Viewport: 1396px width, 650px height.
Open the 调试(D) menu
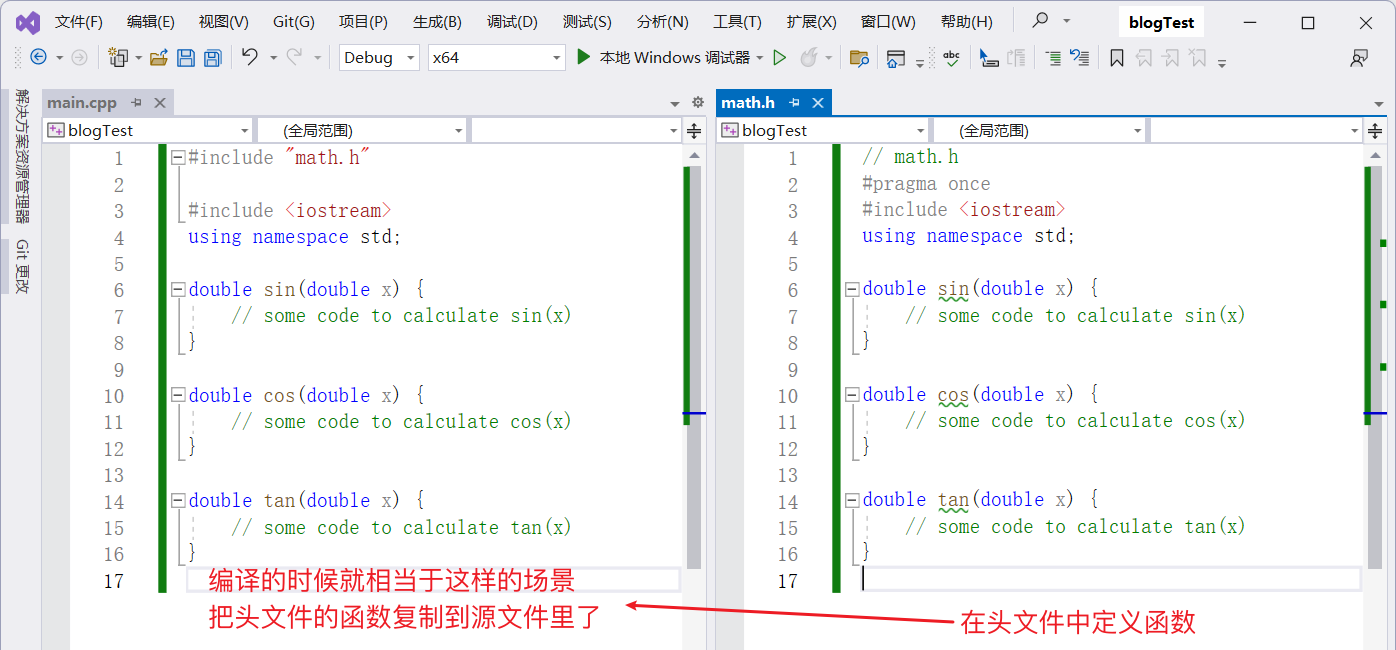click(x=512, y=21)
